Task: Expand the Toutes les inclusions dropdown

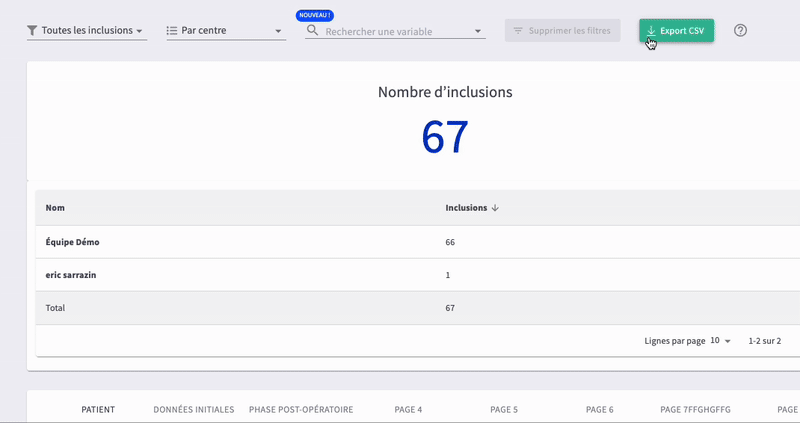Action: tap(139, 31)
